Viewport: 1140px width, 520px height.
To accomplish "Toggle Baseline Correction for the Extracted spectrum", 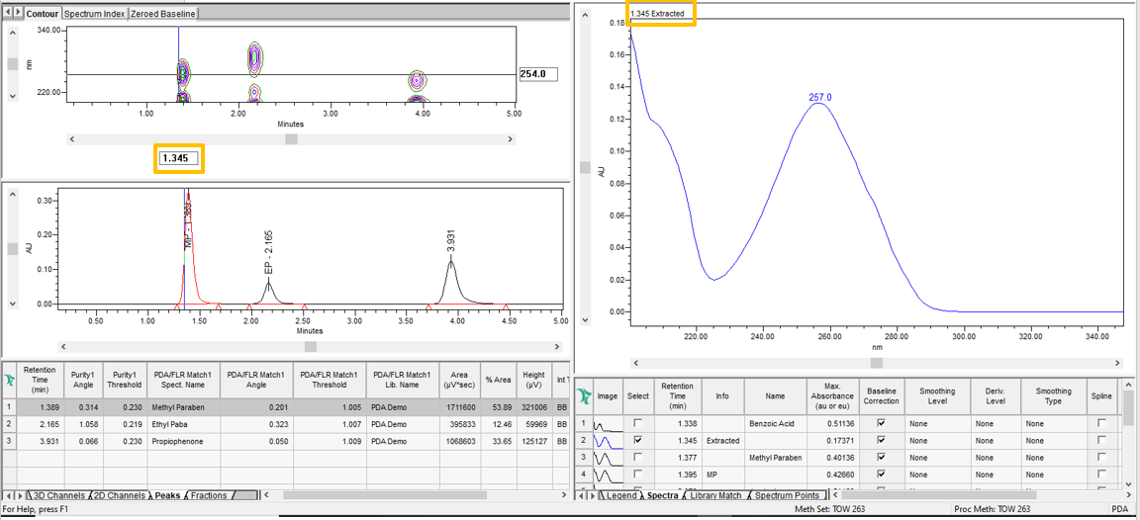I will (881, 440).
